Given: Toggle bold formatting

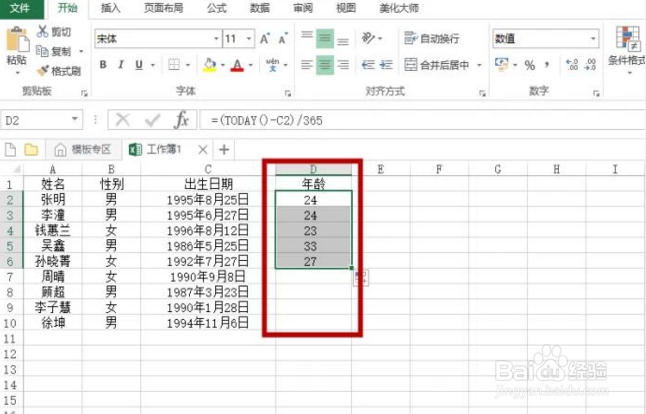Looking at the screenshot, I should point(103,65).
